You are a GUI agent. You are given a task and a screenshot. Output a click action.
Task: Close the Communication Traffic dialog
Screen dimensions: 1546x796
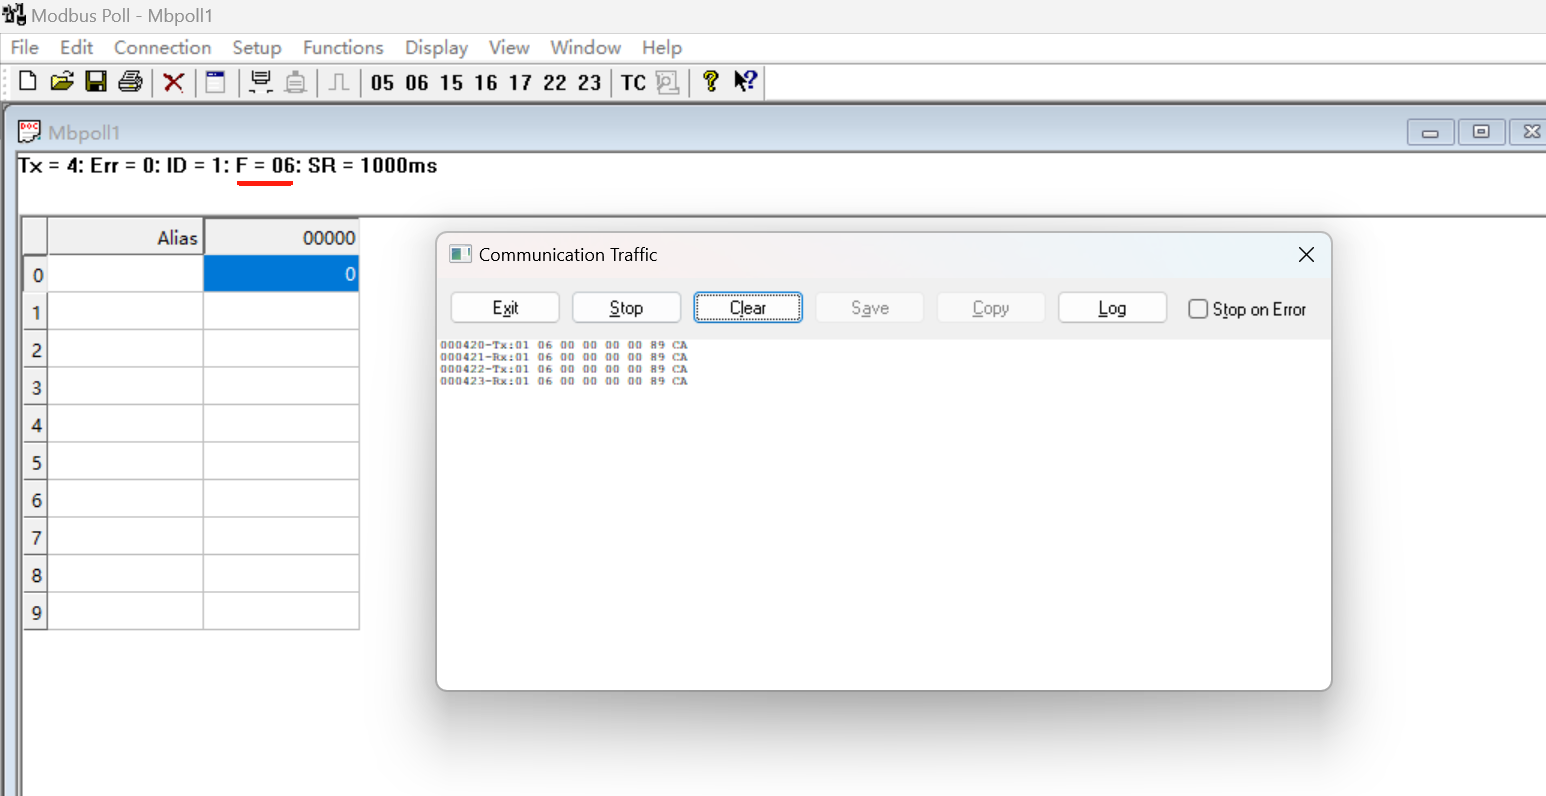coord(1306,255)
